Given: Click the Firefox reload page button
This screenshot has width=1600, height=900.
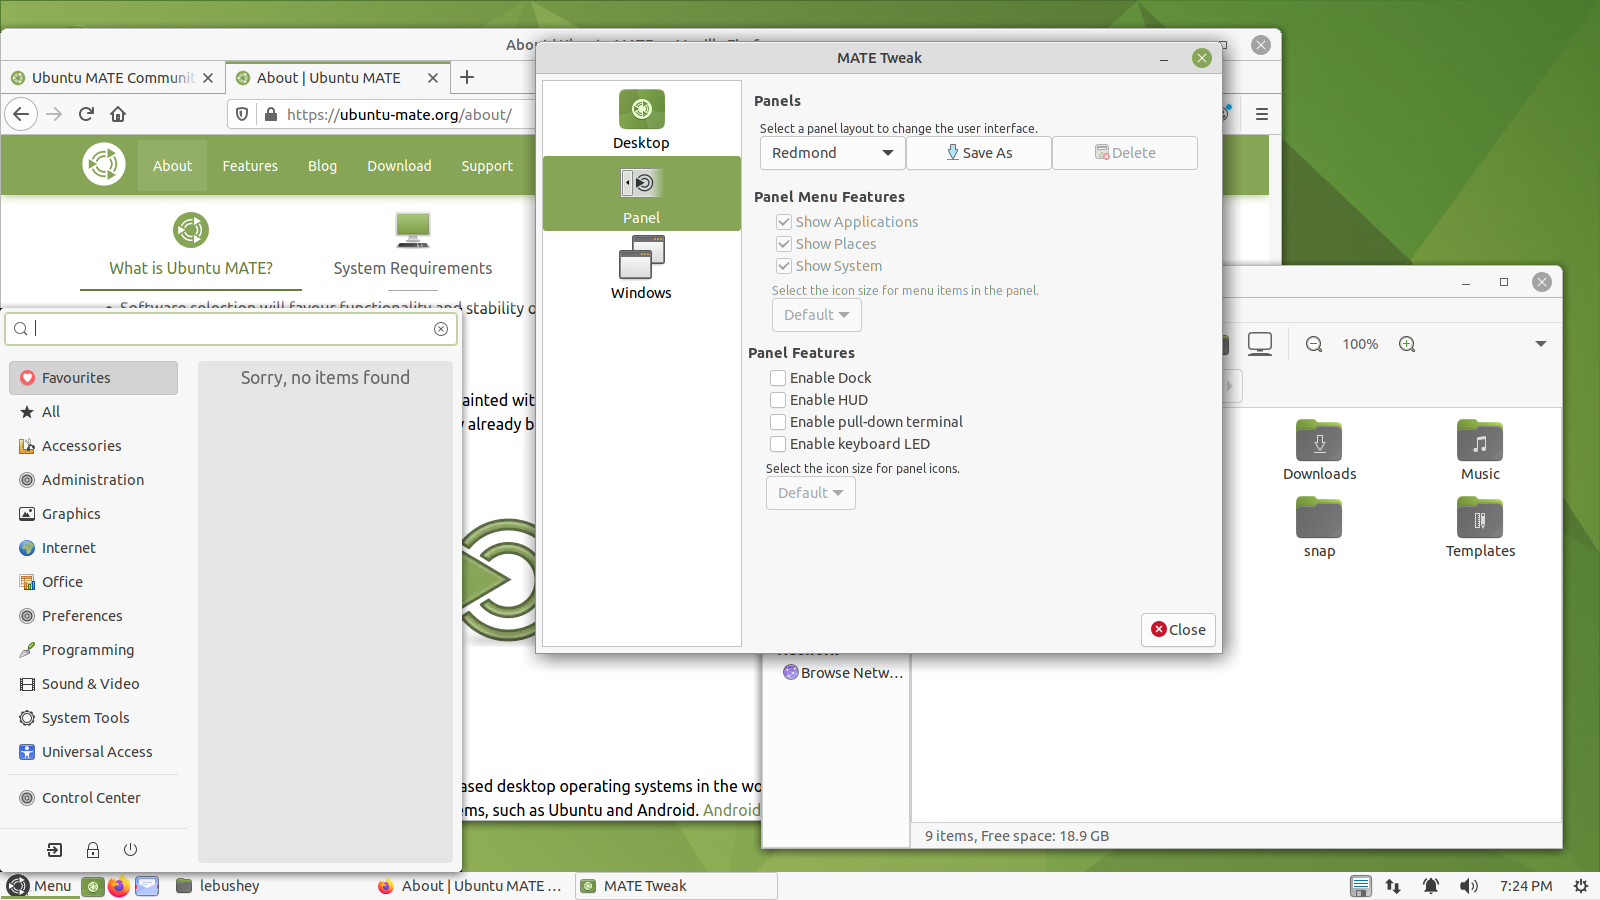Looking at the screenshot, I should pyautogui.click(x=86, y=114).
